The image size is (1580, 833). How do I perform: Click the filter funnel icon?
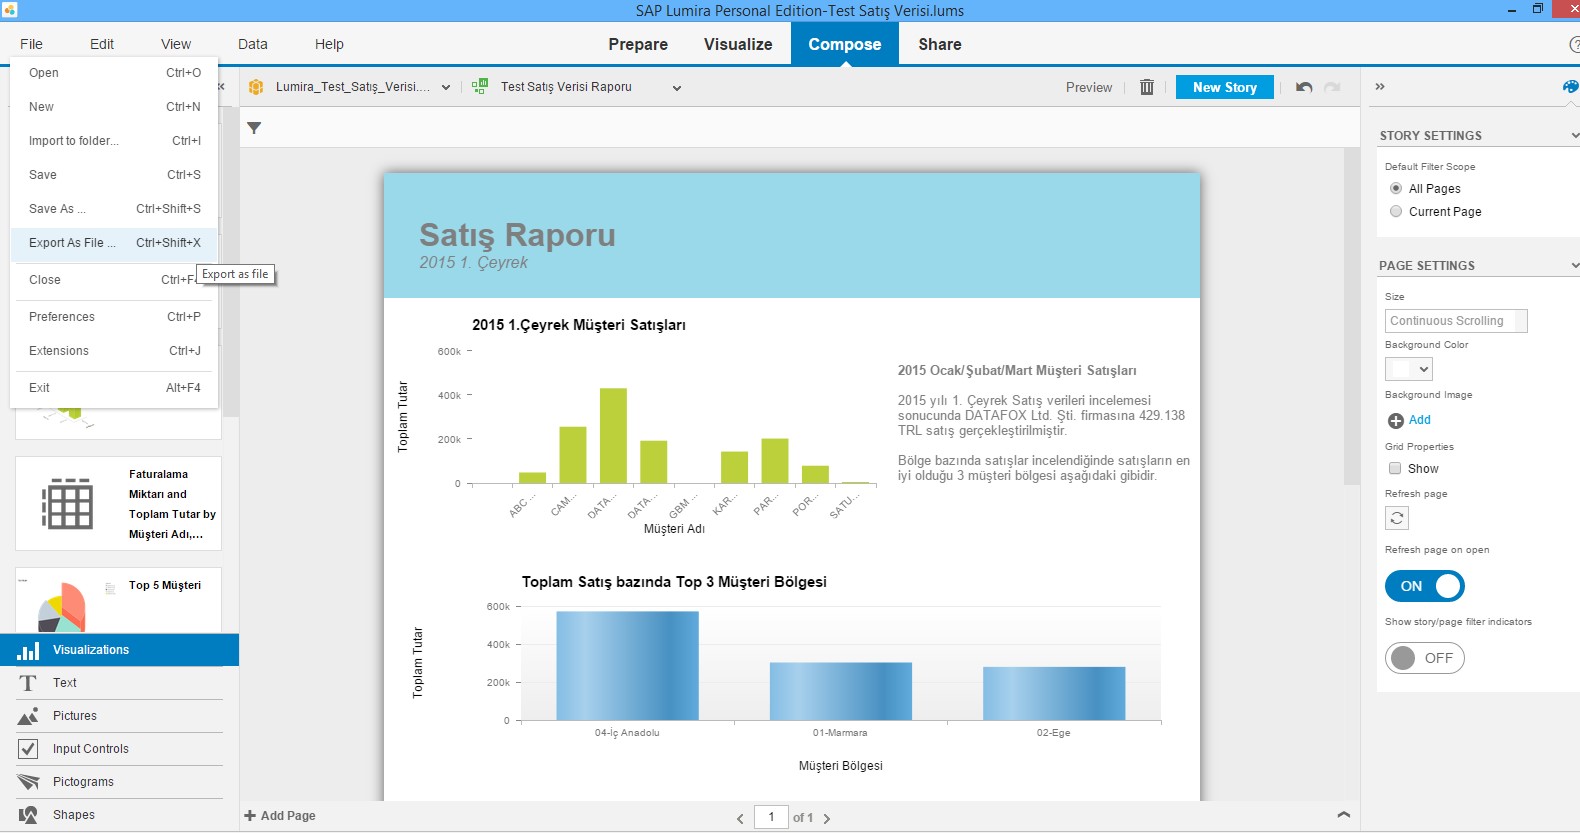coord(254,128)
